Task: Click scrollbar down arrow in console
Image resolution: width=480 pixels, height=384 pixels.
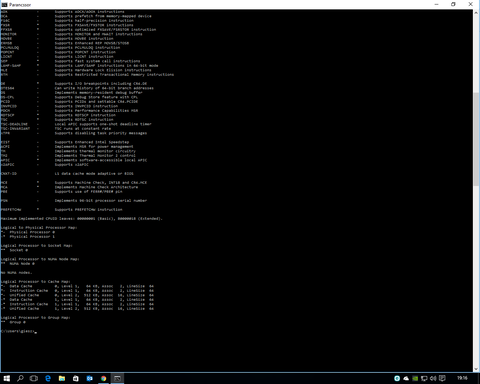Action: (476, 369)
